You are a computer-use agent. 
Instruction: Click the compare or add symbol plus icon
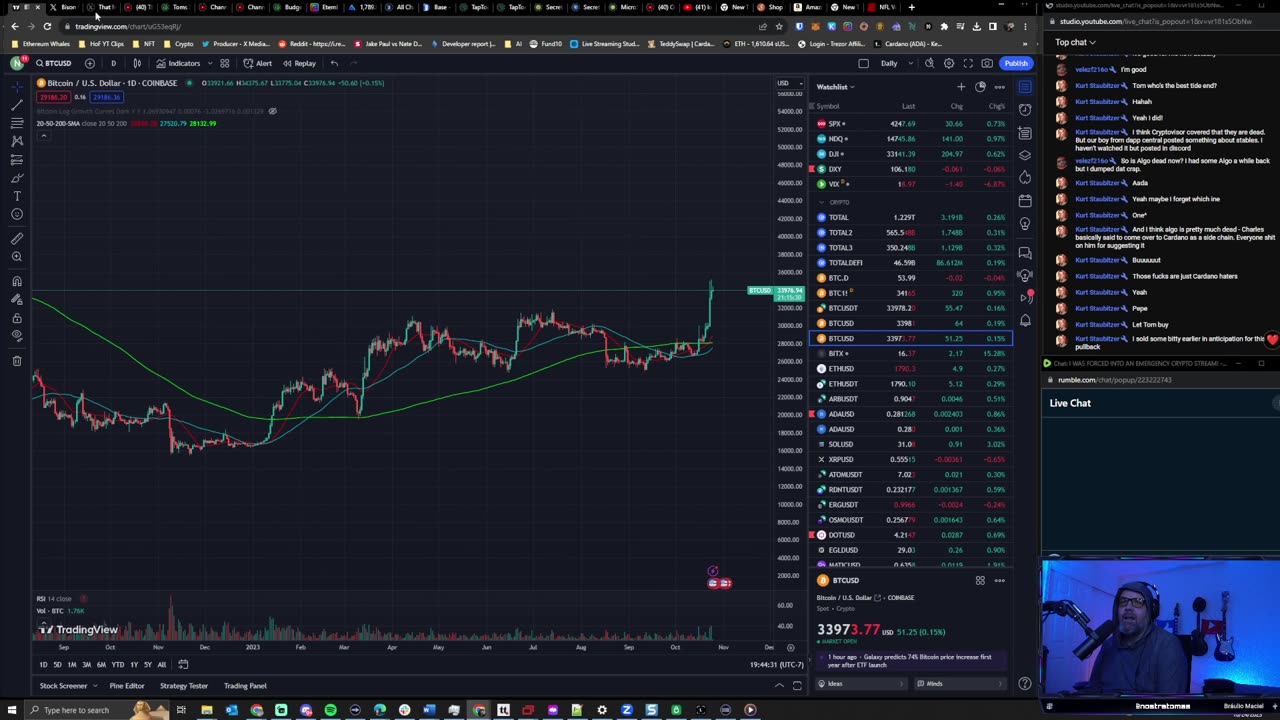pyautogui.click(x=89, y=63)
